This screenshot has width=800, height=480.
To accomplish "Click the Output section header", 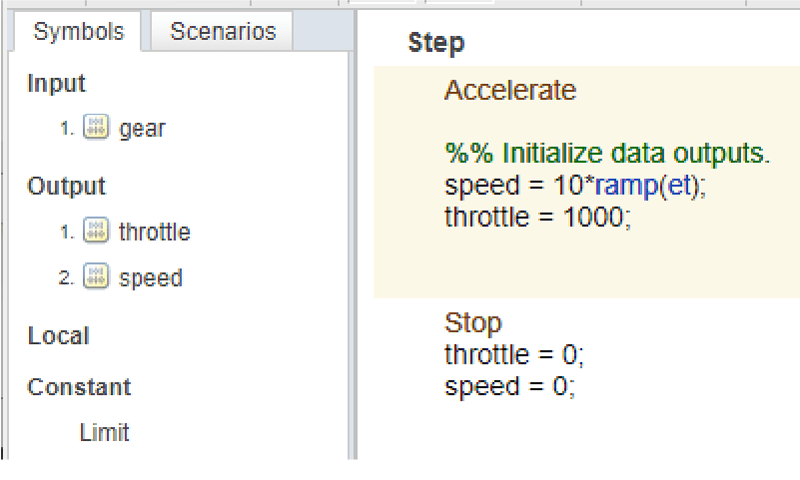I will pos(66,186).
